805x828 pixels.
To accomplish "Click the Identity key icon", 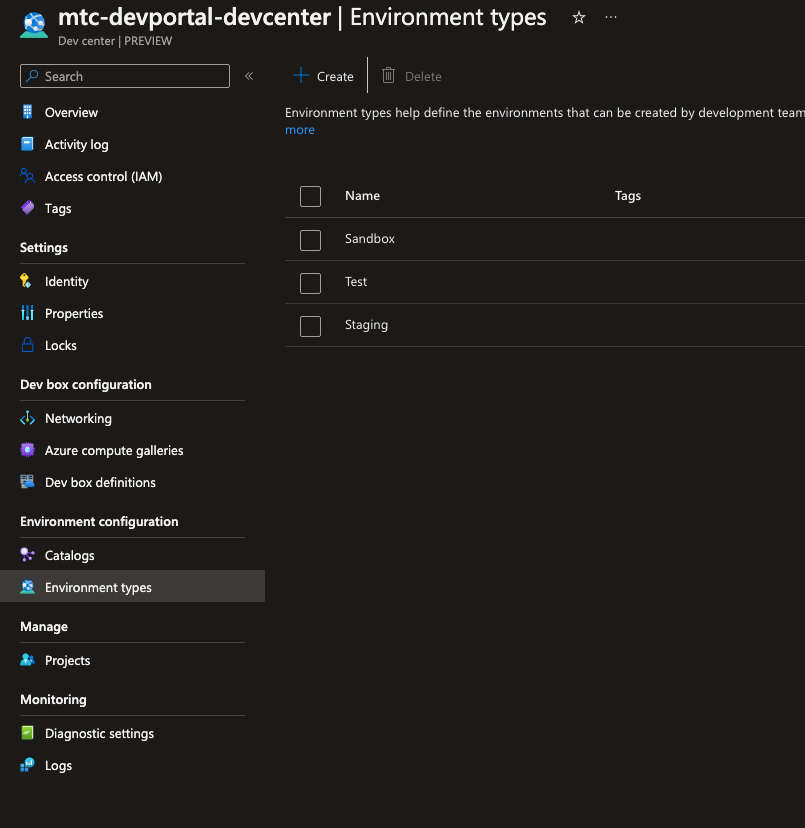I will [x=27, y=281].
